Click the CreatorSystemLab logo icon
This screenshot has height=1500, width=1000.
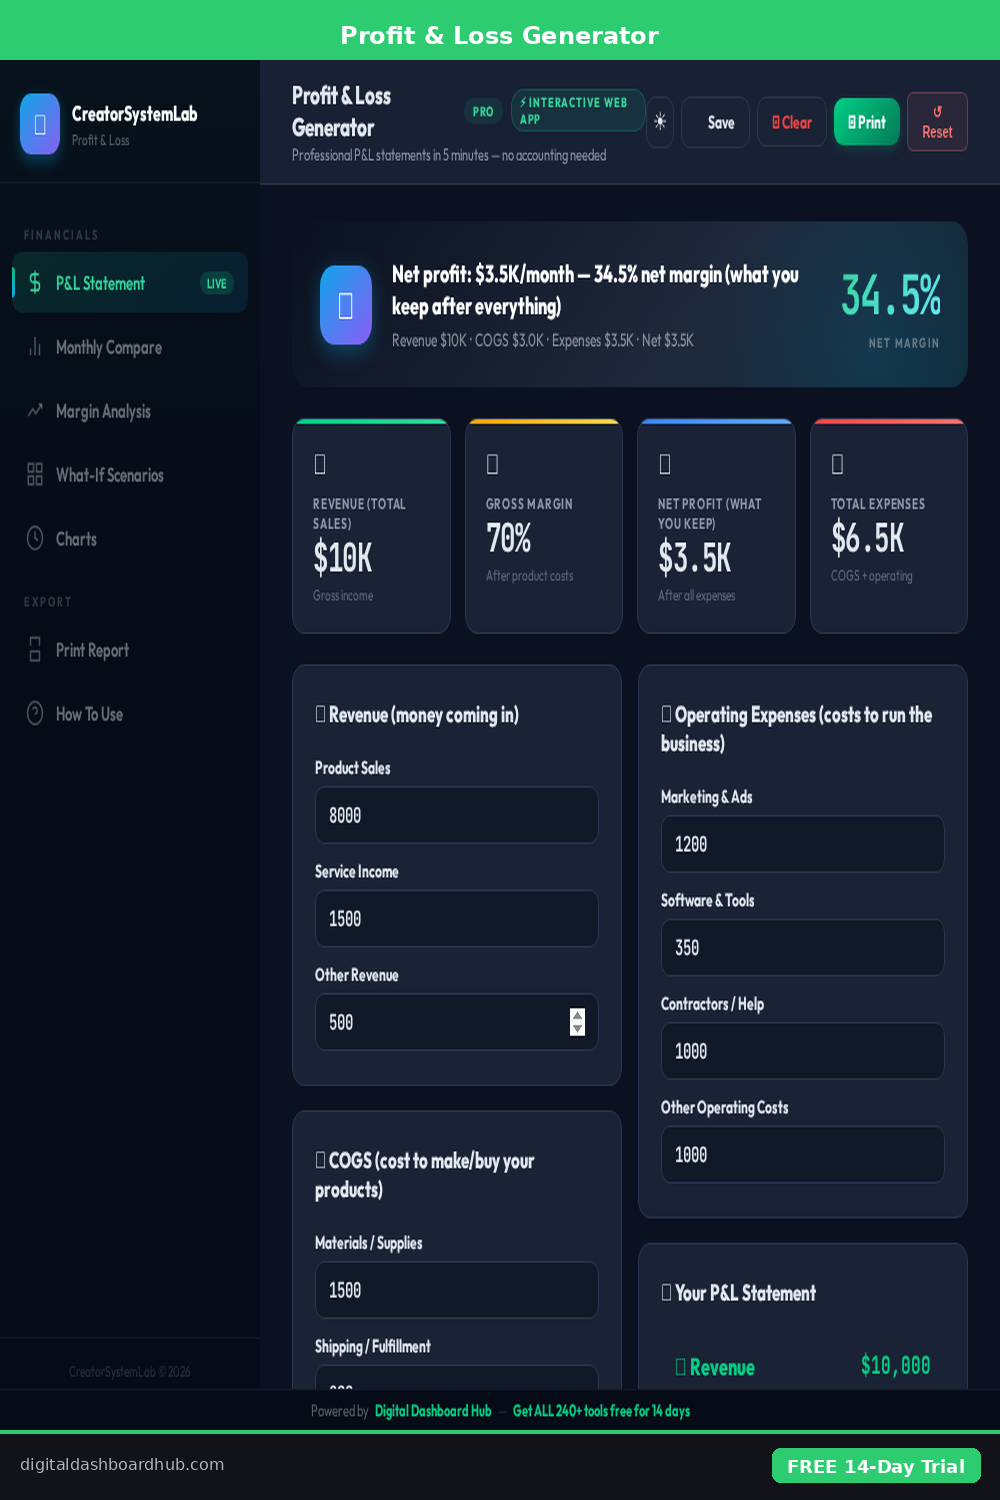(40, 124)
